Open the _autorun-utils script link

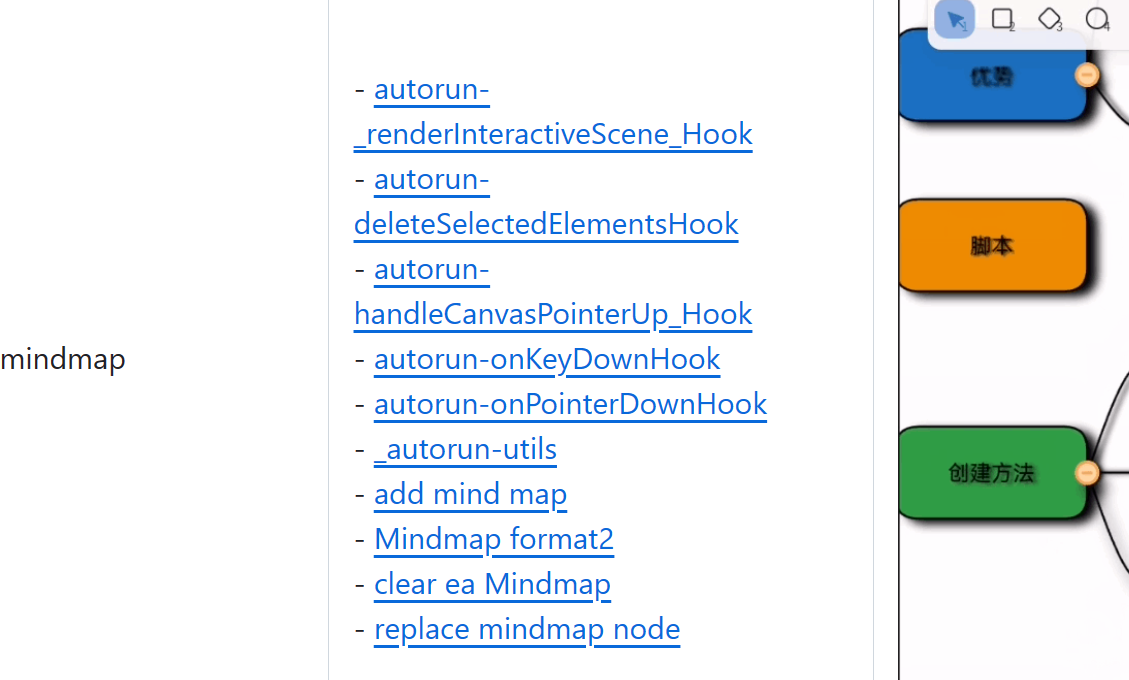pos(466,449)
